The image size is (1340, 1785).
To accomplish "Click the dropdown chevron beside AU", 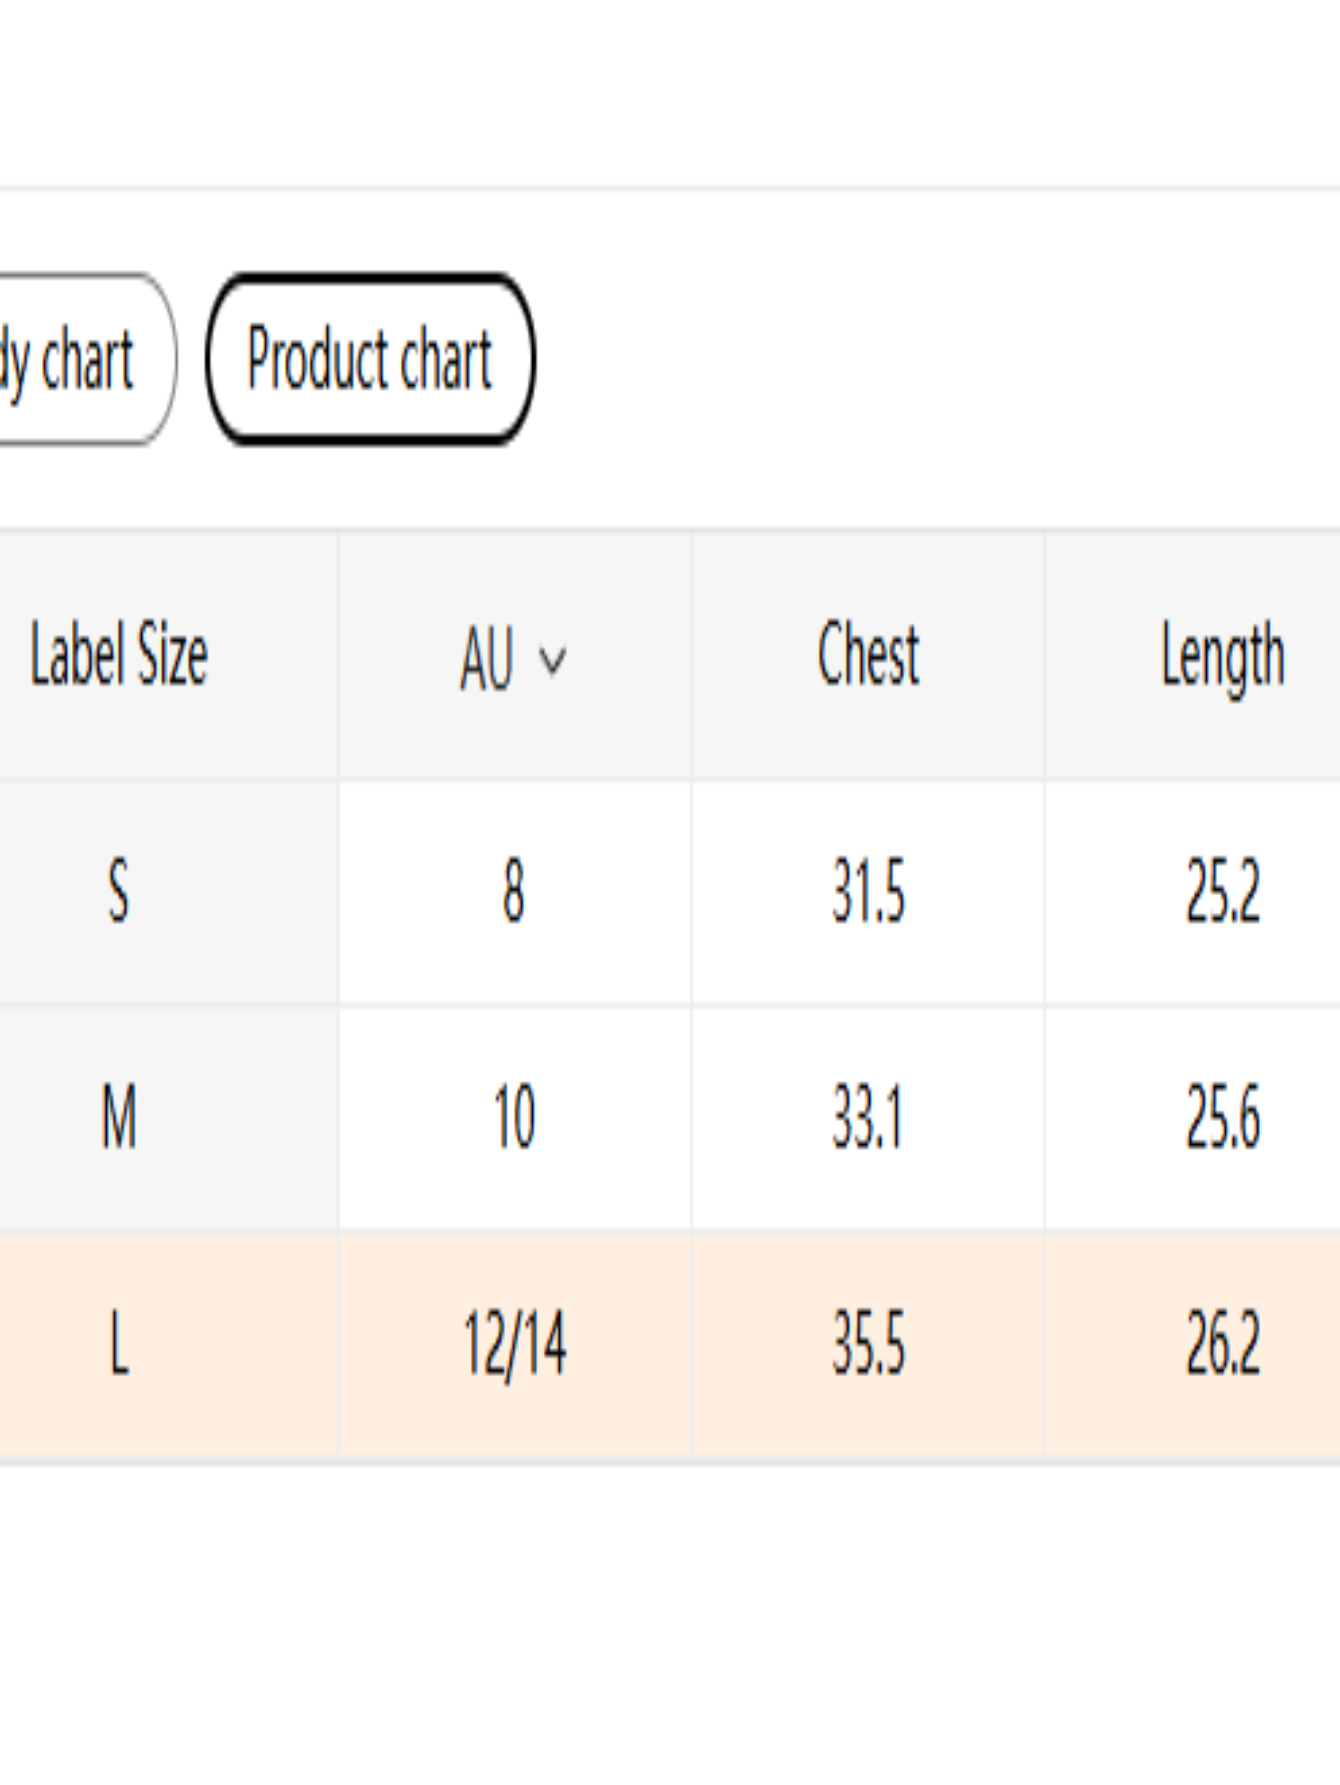I will [x=552, y=659].
